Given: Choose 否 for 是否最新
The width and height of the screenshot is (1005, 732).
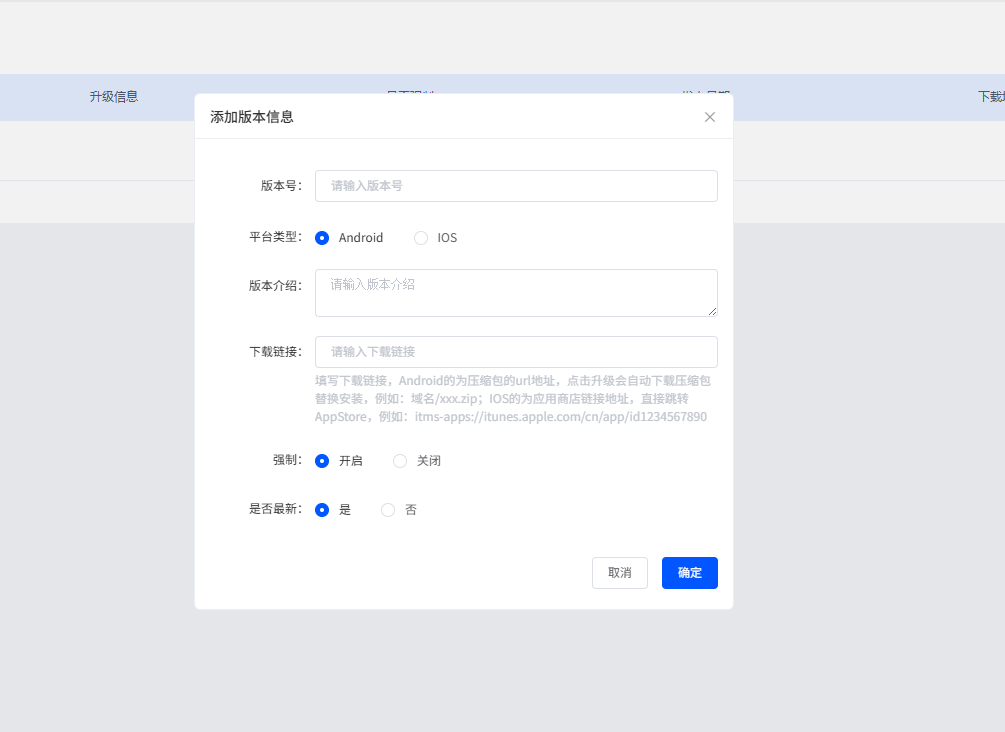Looking at the screenshot, I should coord(388,510).
